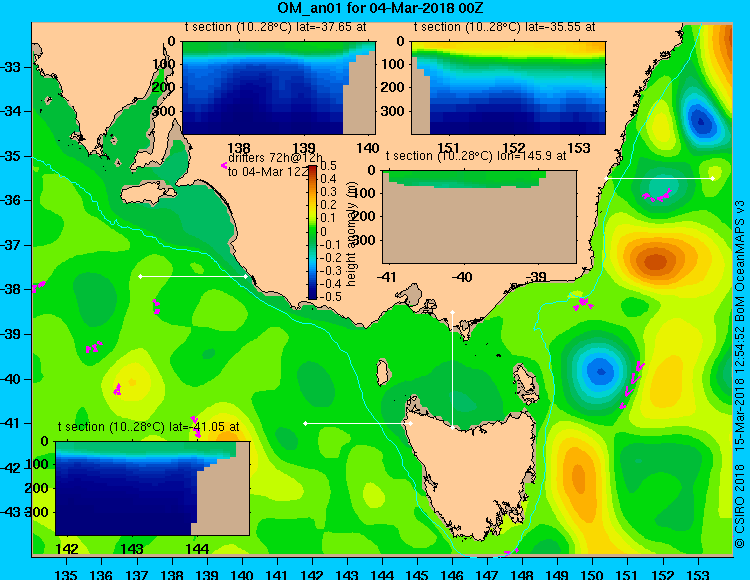Click the blue cold eddy near 150E, 40S

(599, 371)
